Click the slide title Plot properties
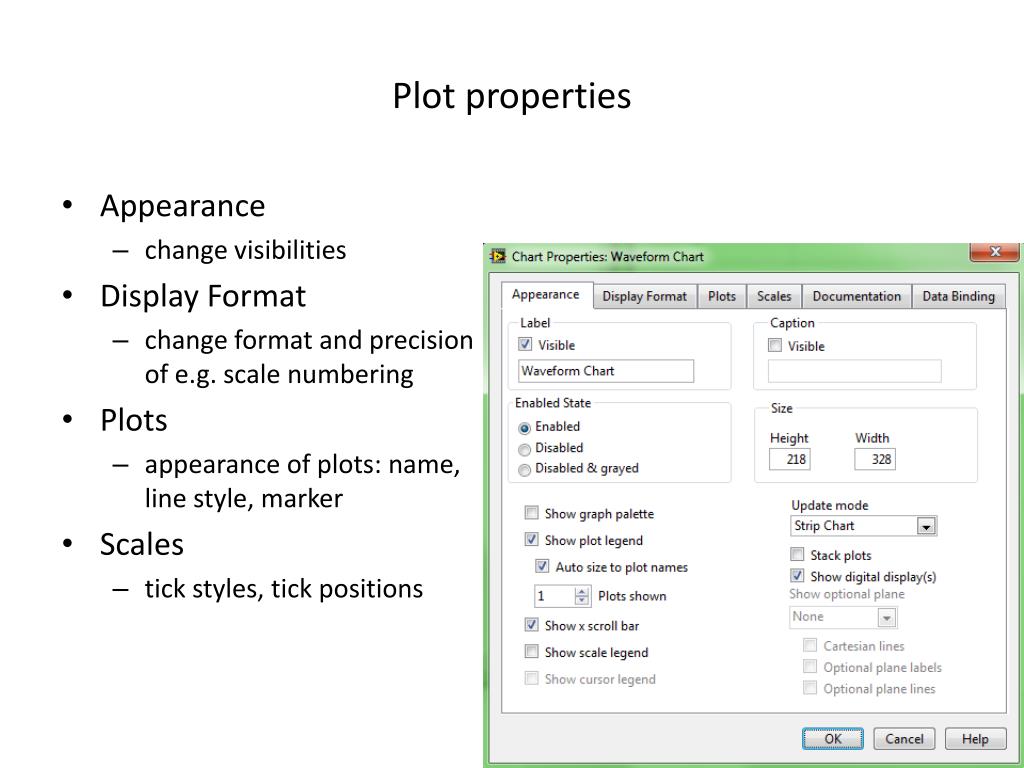 [x=511, y=96]
